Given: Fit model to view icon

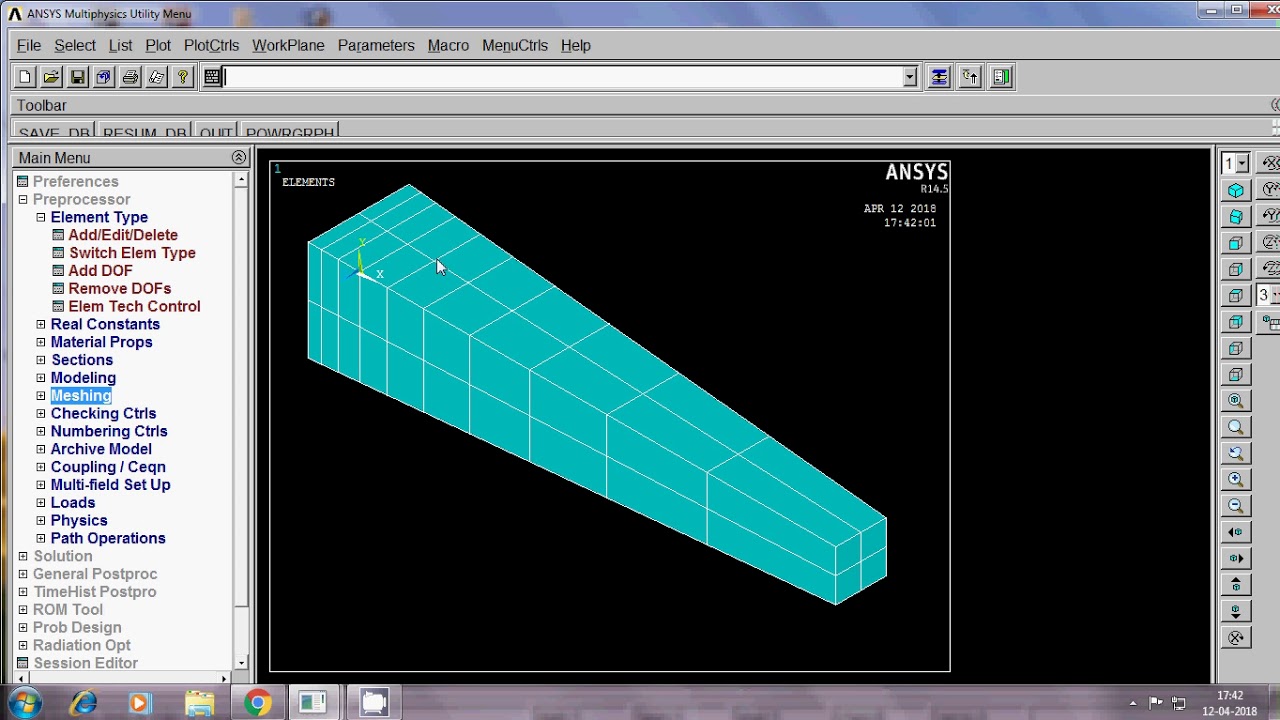Looking at the screenshot, I should click(1236, 401).
